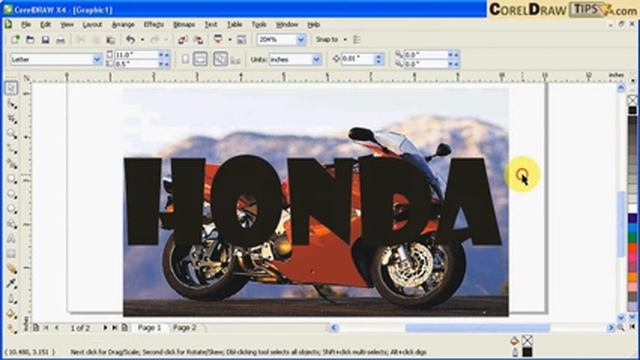Click the Welcome Screen icon
Screen dimensions: 640x360
(x=242, y=40)
